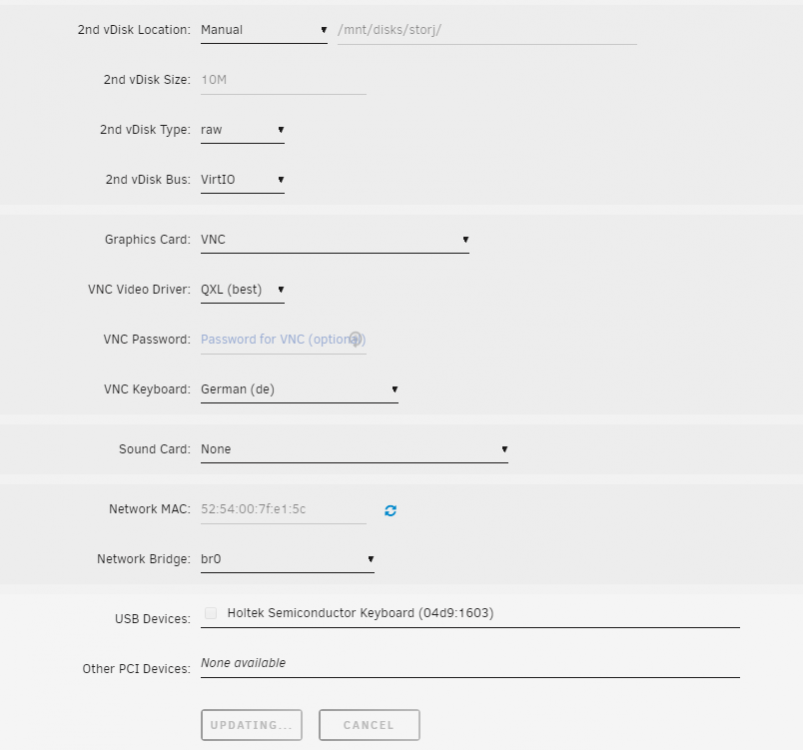Focus the Network MAC address field
Screen dimensions: 803x750
283,509
